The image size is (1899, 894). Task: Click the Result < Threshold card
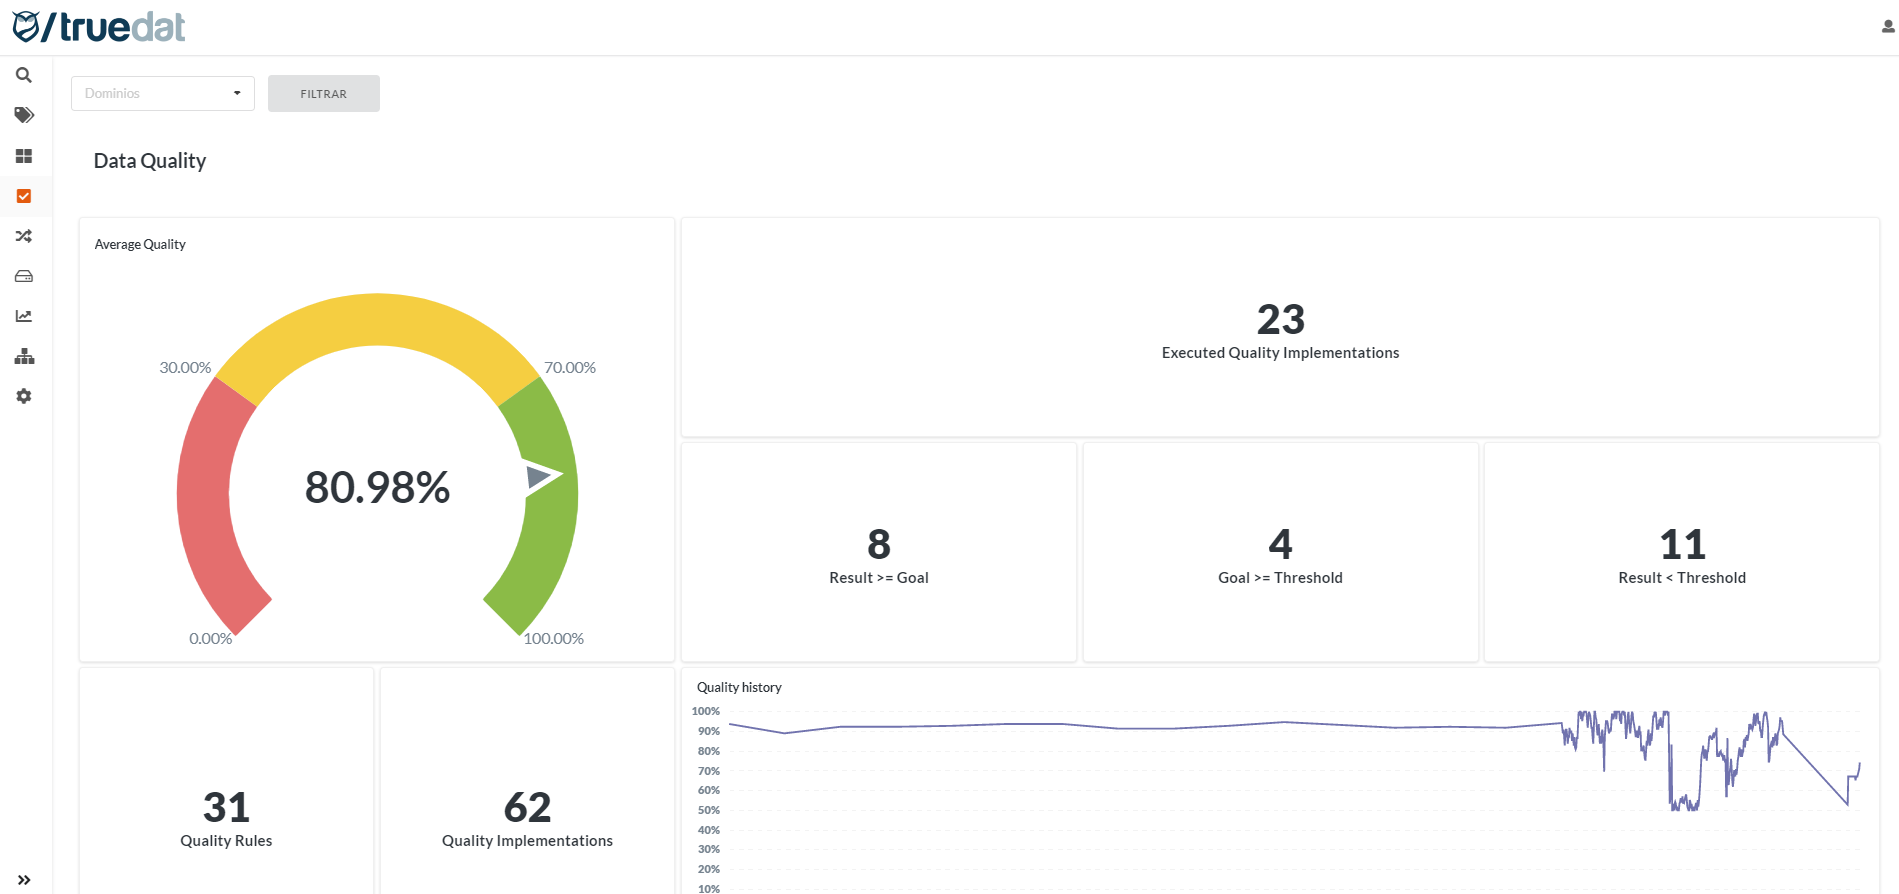tap(1682, 553)
